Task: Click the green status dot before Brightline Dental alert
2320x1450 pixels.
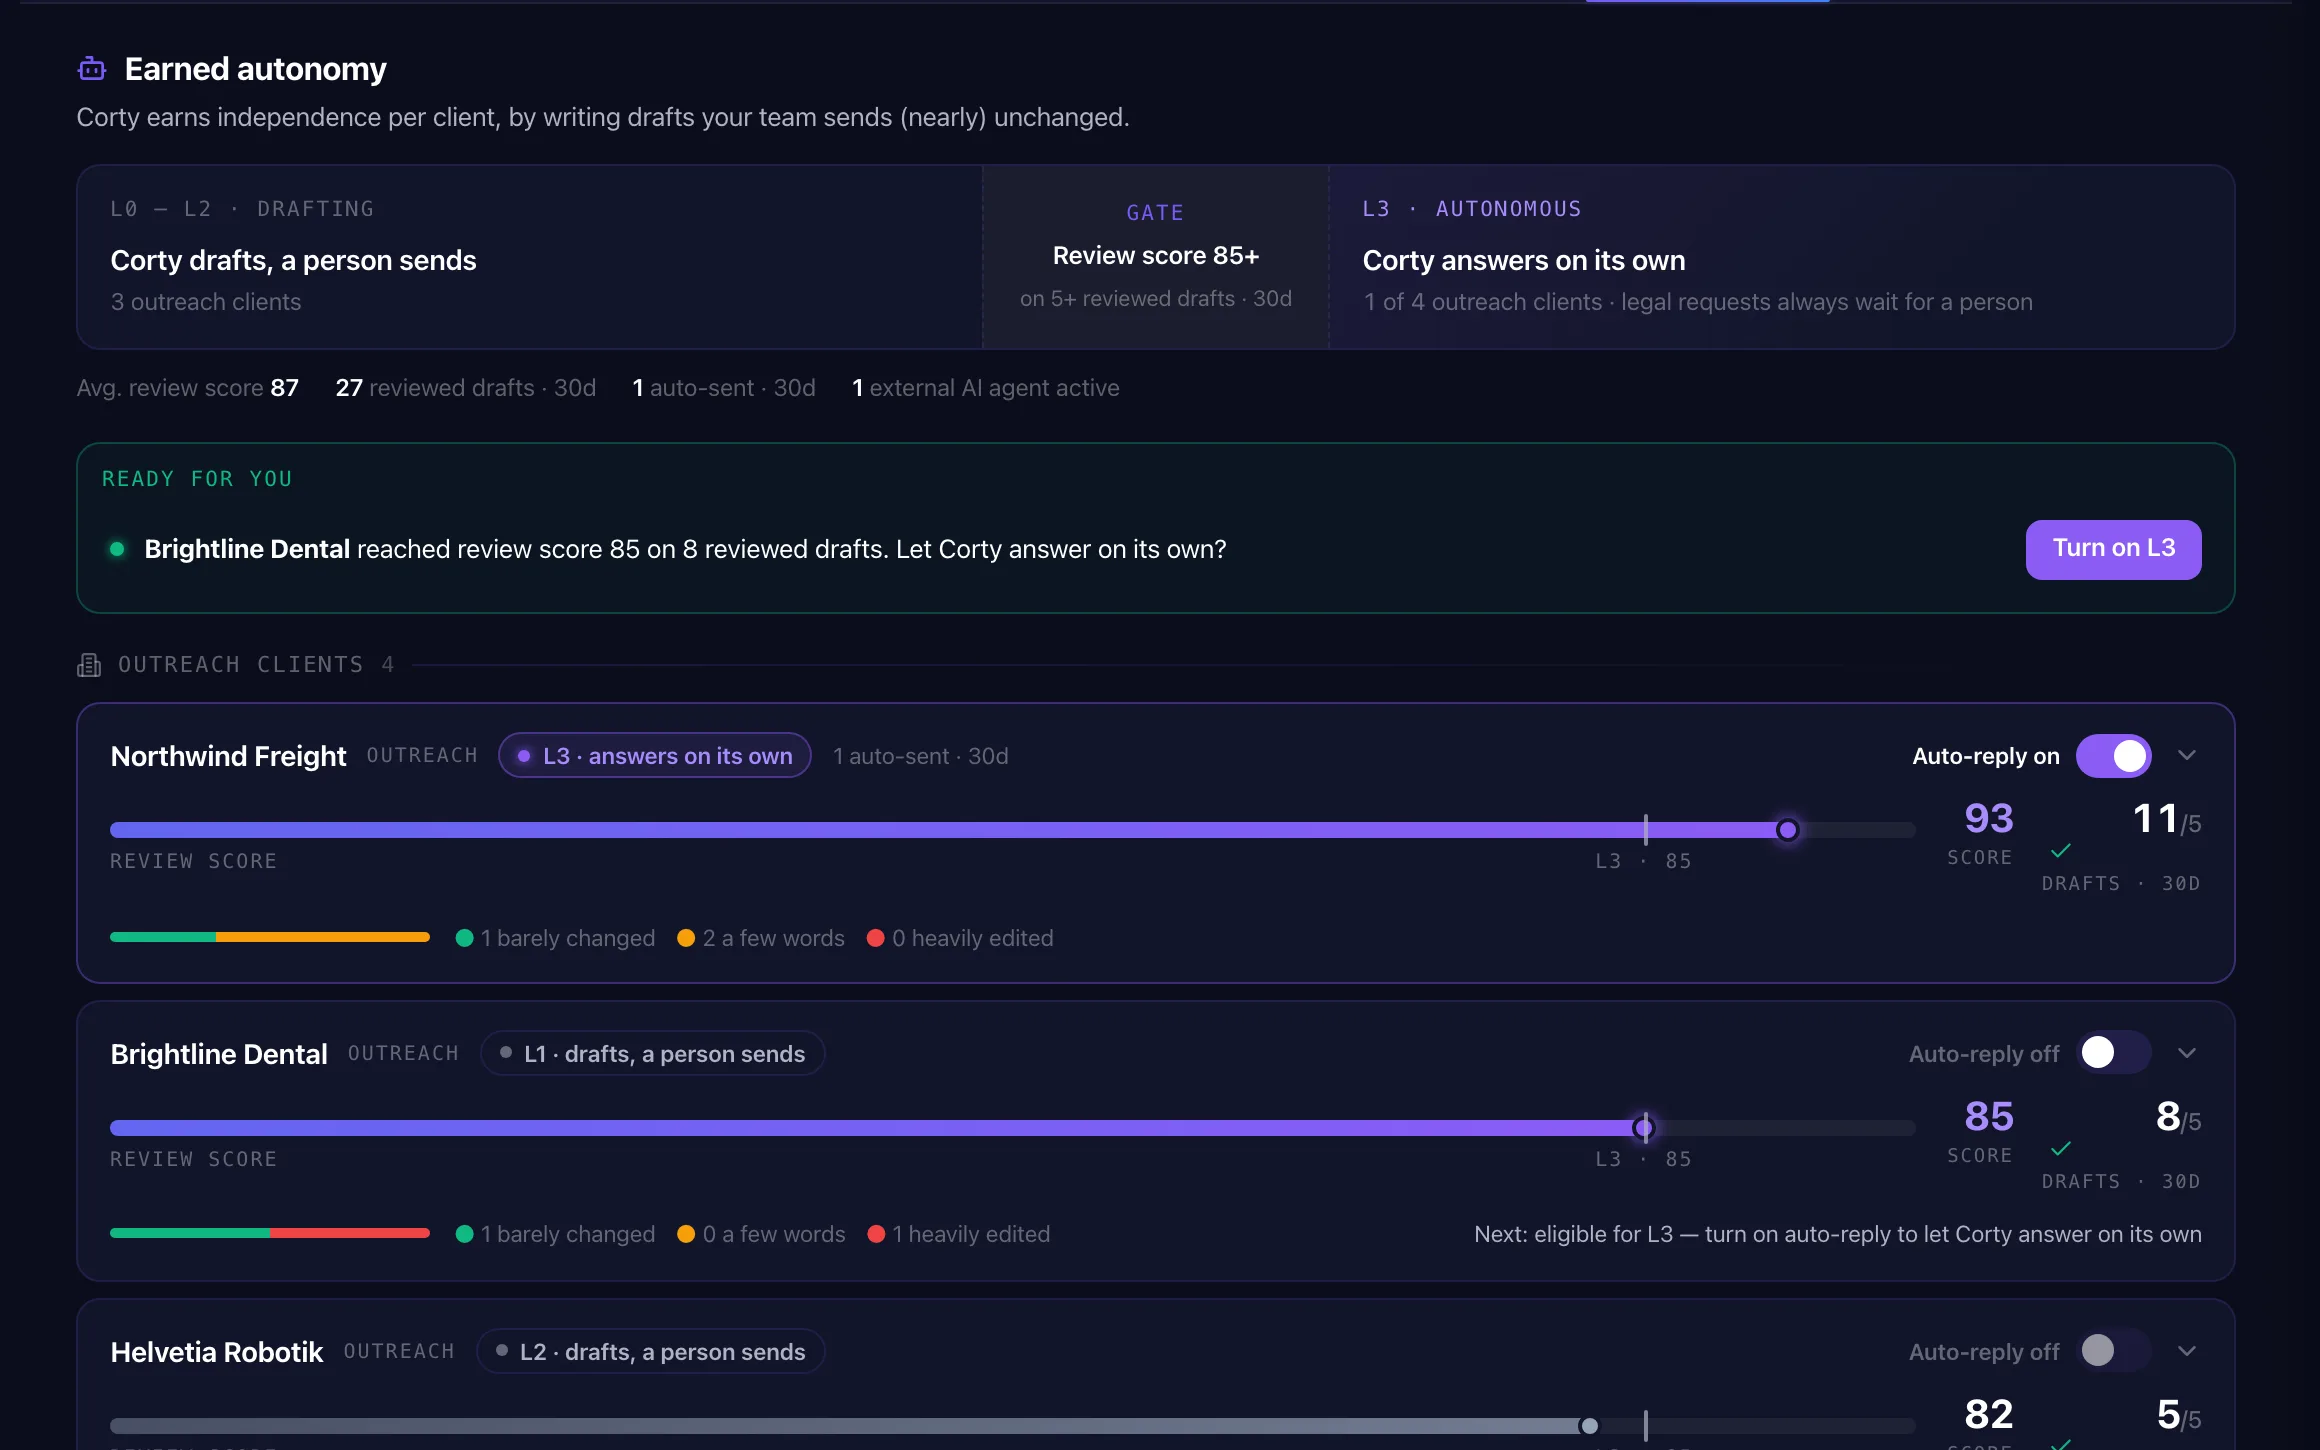Action: [117, 549]
